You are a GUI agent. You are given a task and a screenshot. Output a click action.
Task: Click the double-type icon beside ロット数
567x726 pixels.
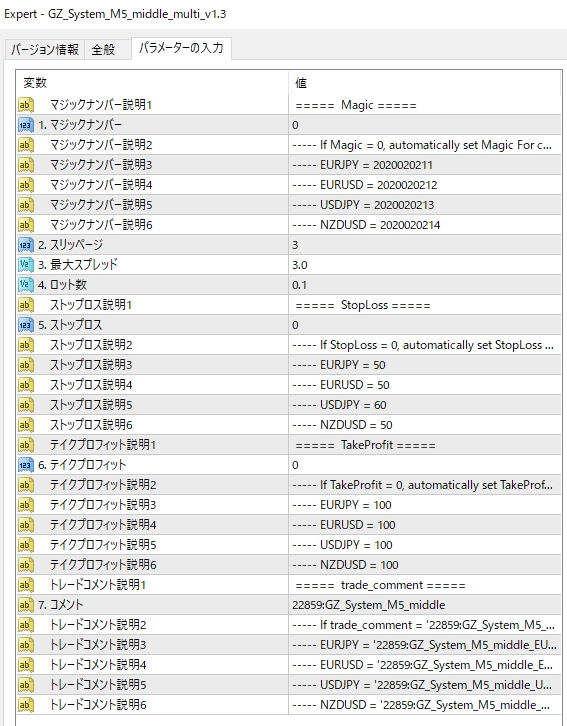coord(25,285)
